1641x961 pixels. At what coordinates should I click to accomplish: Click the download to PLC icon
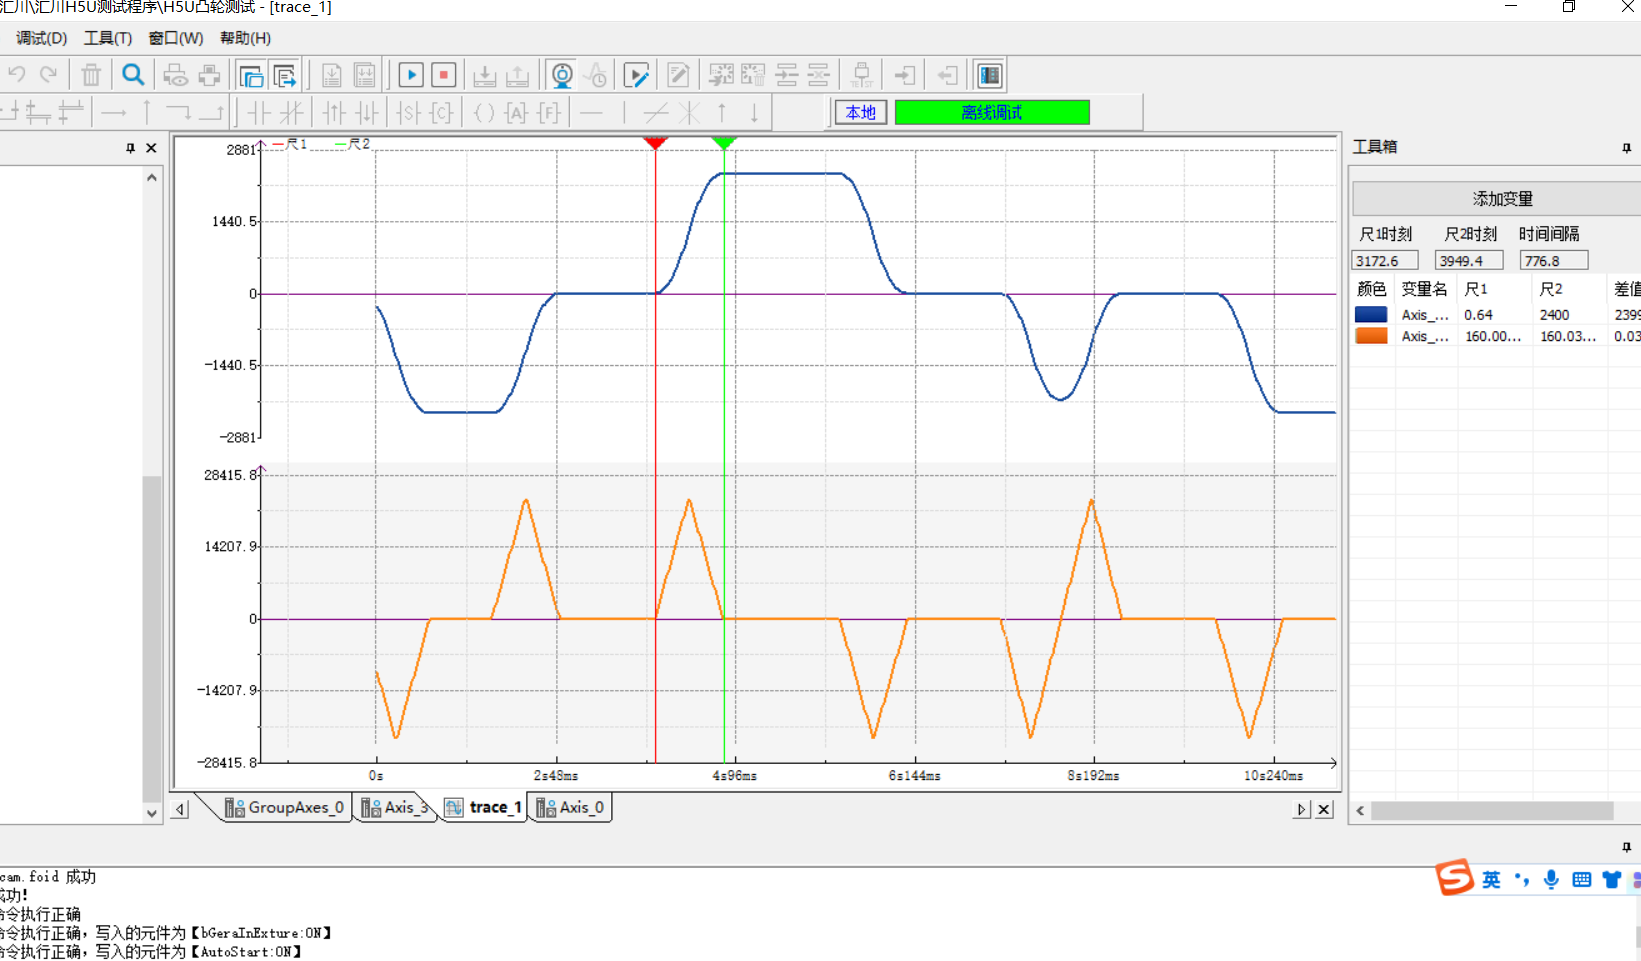pyautogui.click(x=485, y=75)
